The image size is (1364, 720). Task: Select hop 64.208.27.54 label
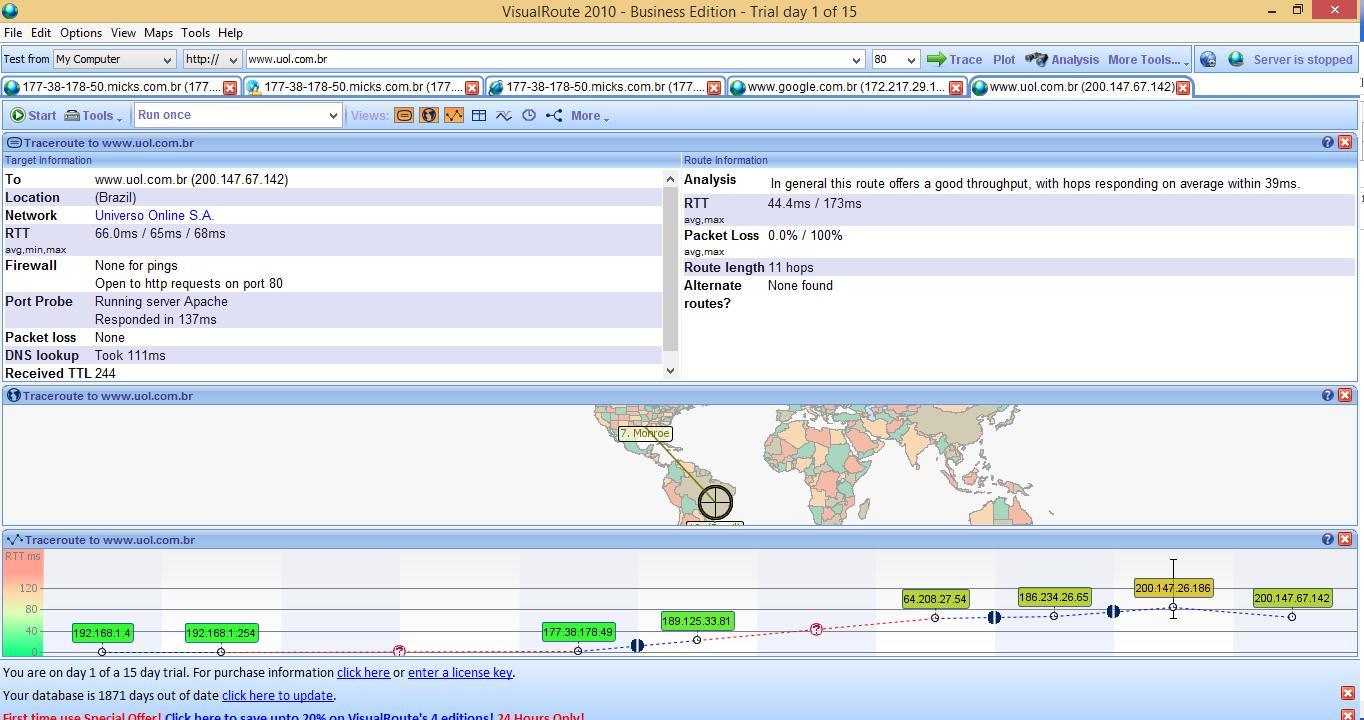935,599
